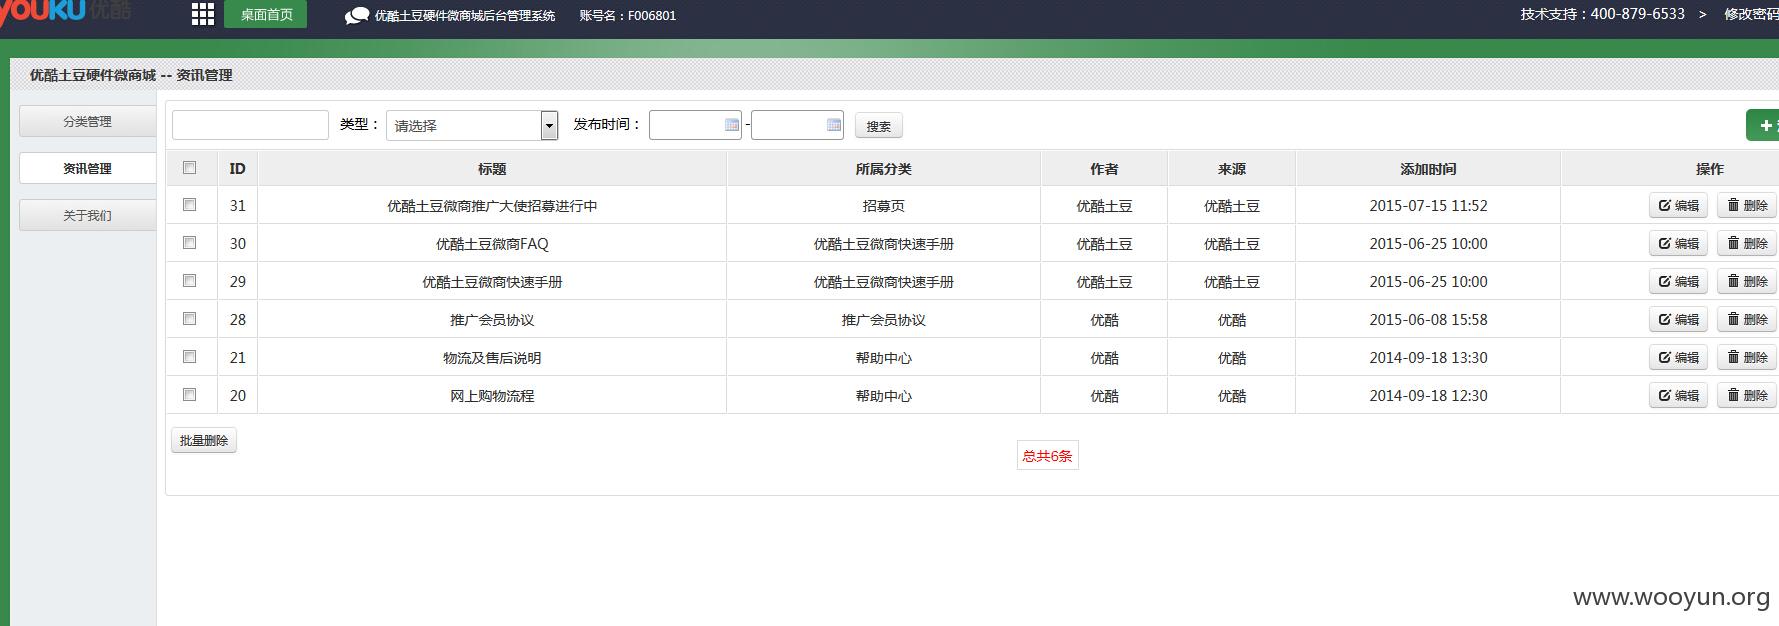1779x626 pixels.
Task: Click title 网上购物流程
Action: (x=492, y=396)
